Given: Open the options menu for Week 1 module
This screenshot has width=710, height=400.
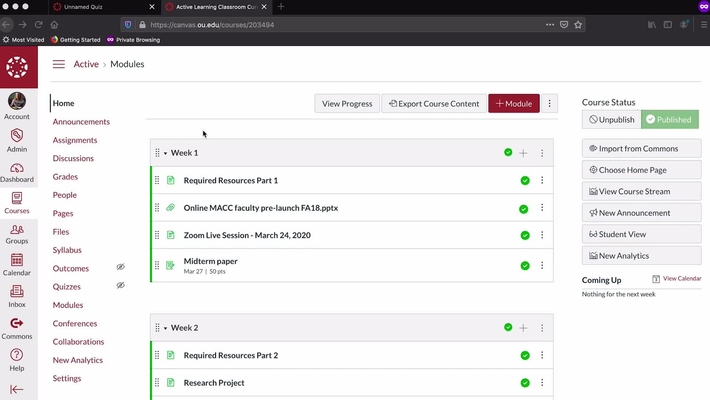Looking at the screenshot, I should tap(542, 153).
